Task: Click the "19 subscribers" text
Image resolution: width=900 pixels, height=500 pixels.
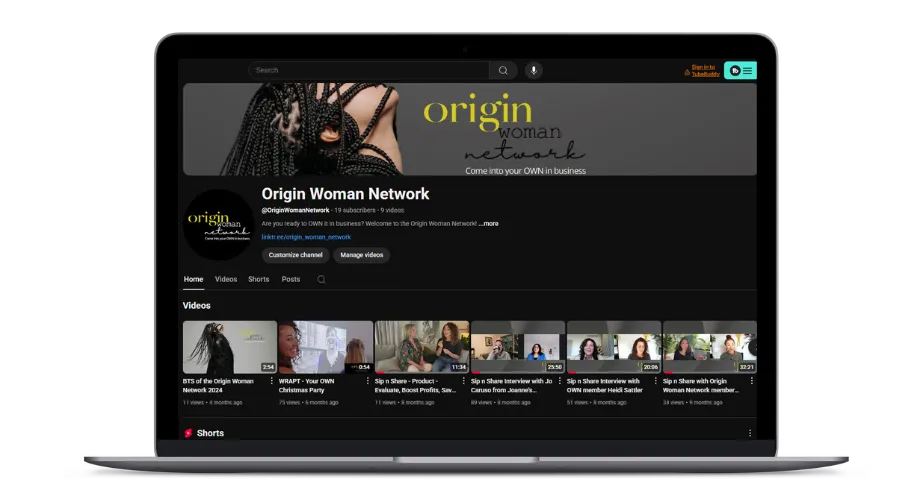Action: (355, 211)
